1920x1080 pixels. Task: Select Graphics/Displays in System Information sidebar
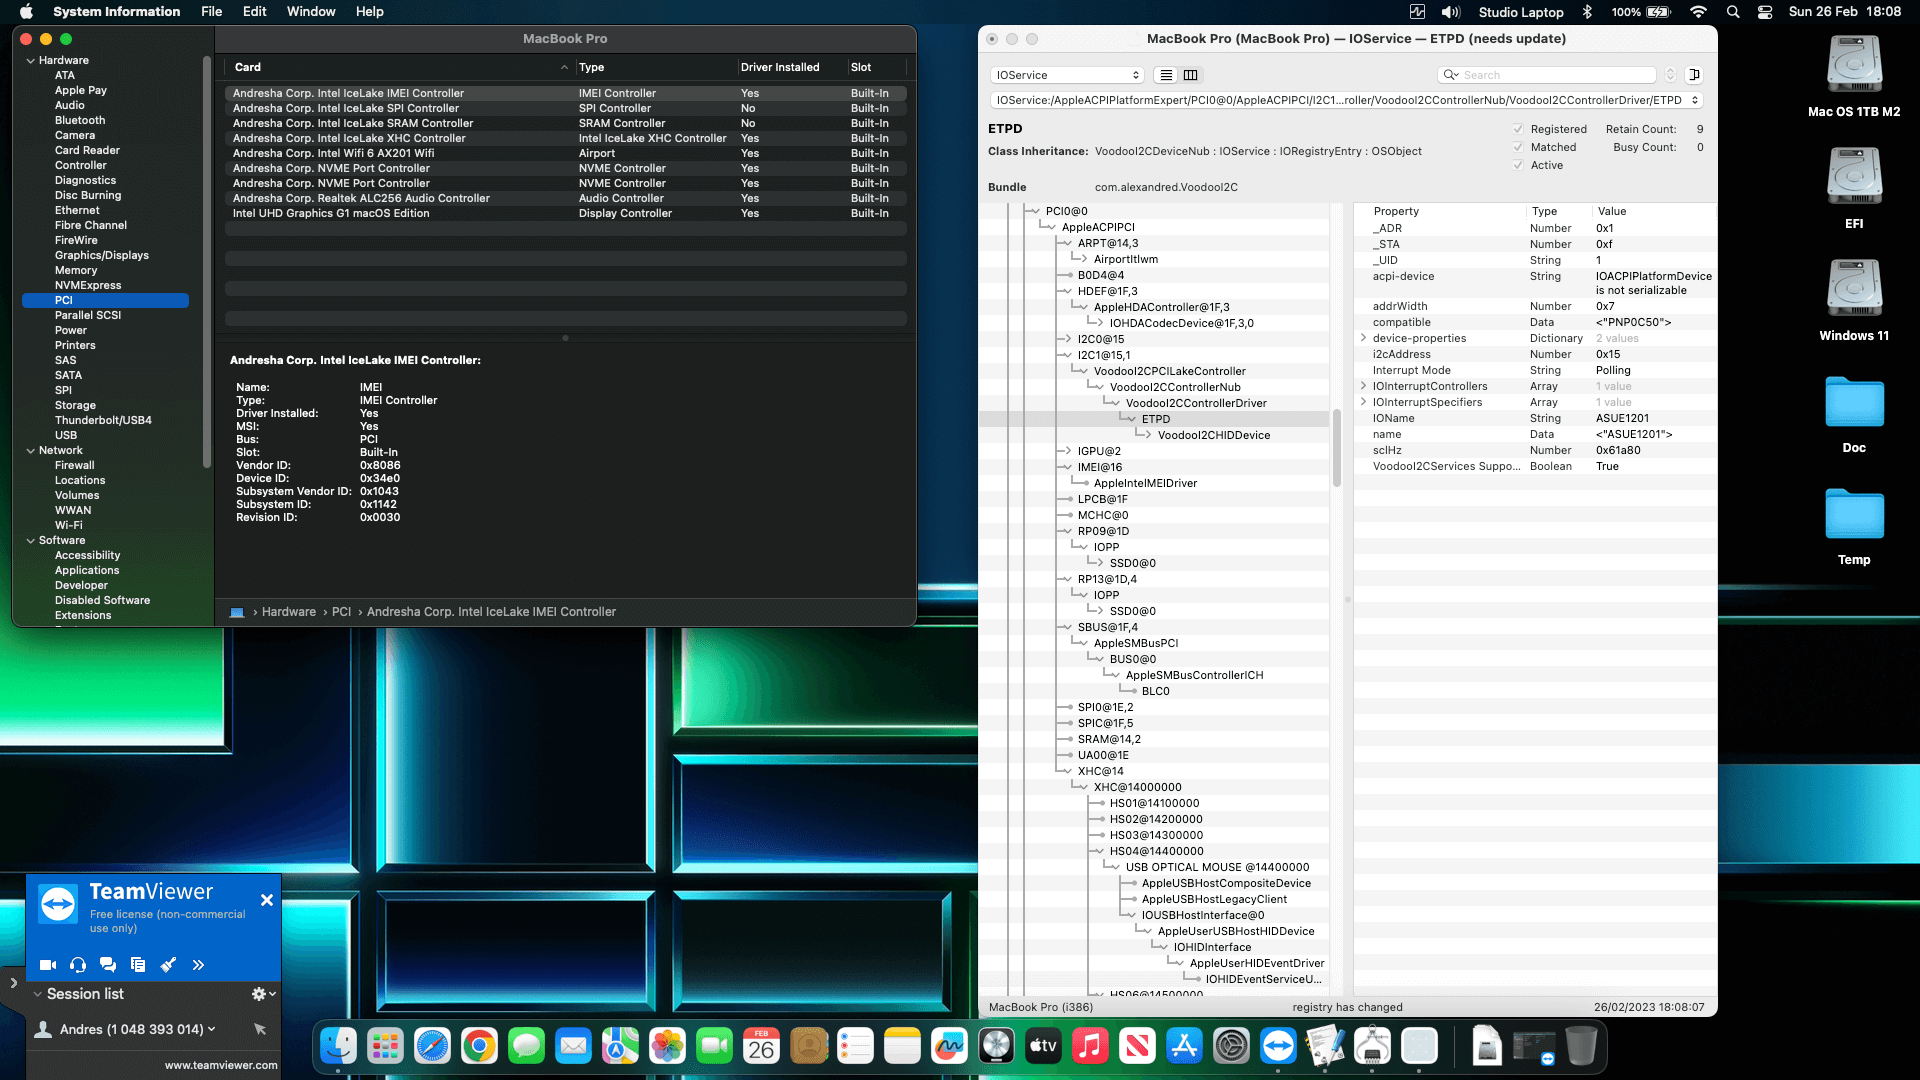102,255
